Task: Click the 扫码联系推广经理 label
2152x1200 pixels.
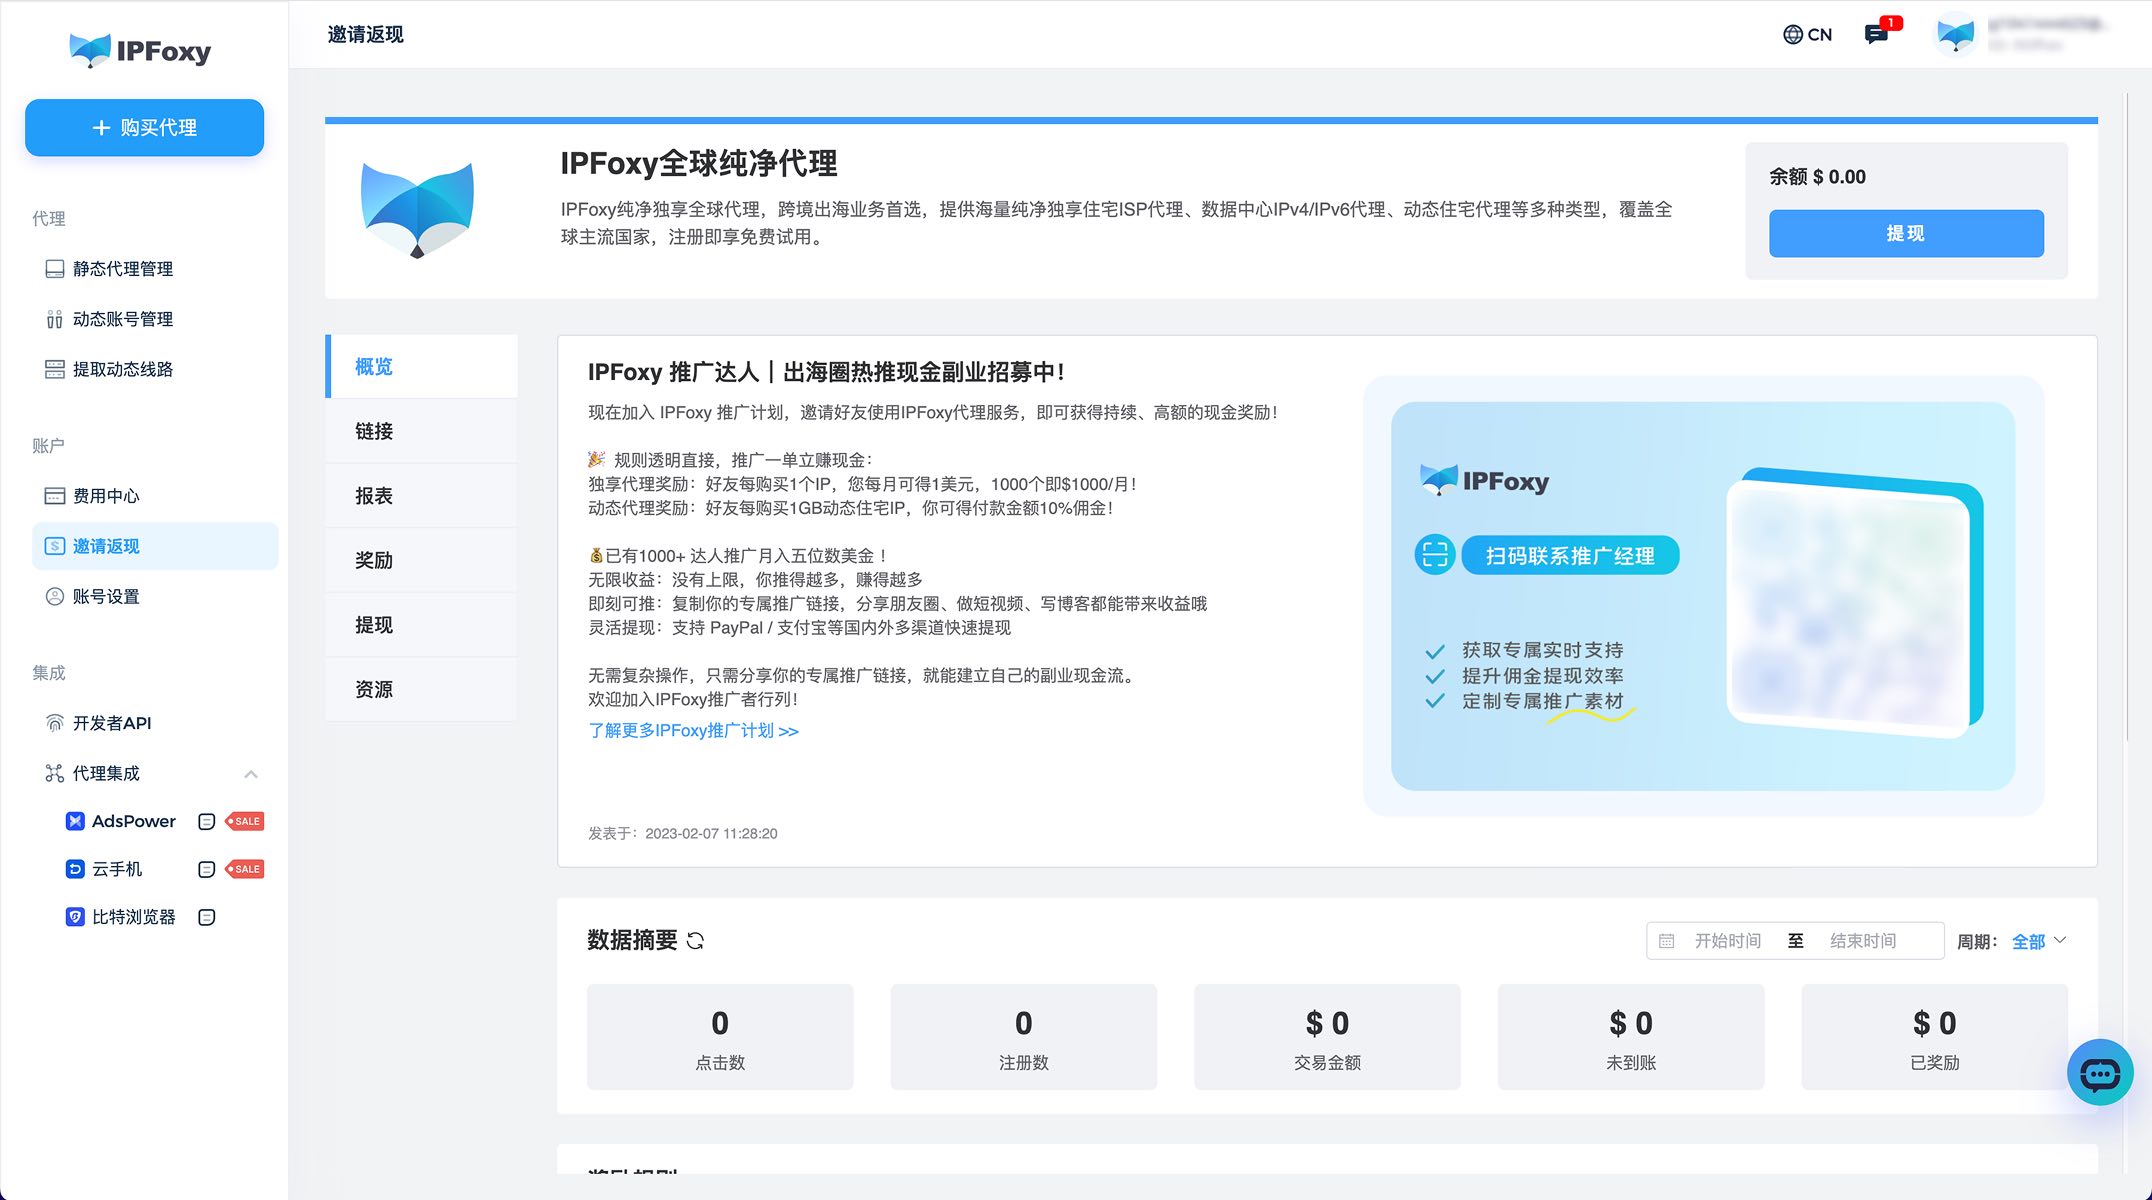Action: click(x=1570, y=556)
